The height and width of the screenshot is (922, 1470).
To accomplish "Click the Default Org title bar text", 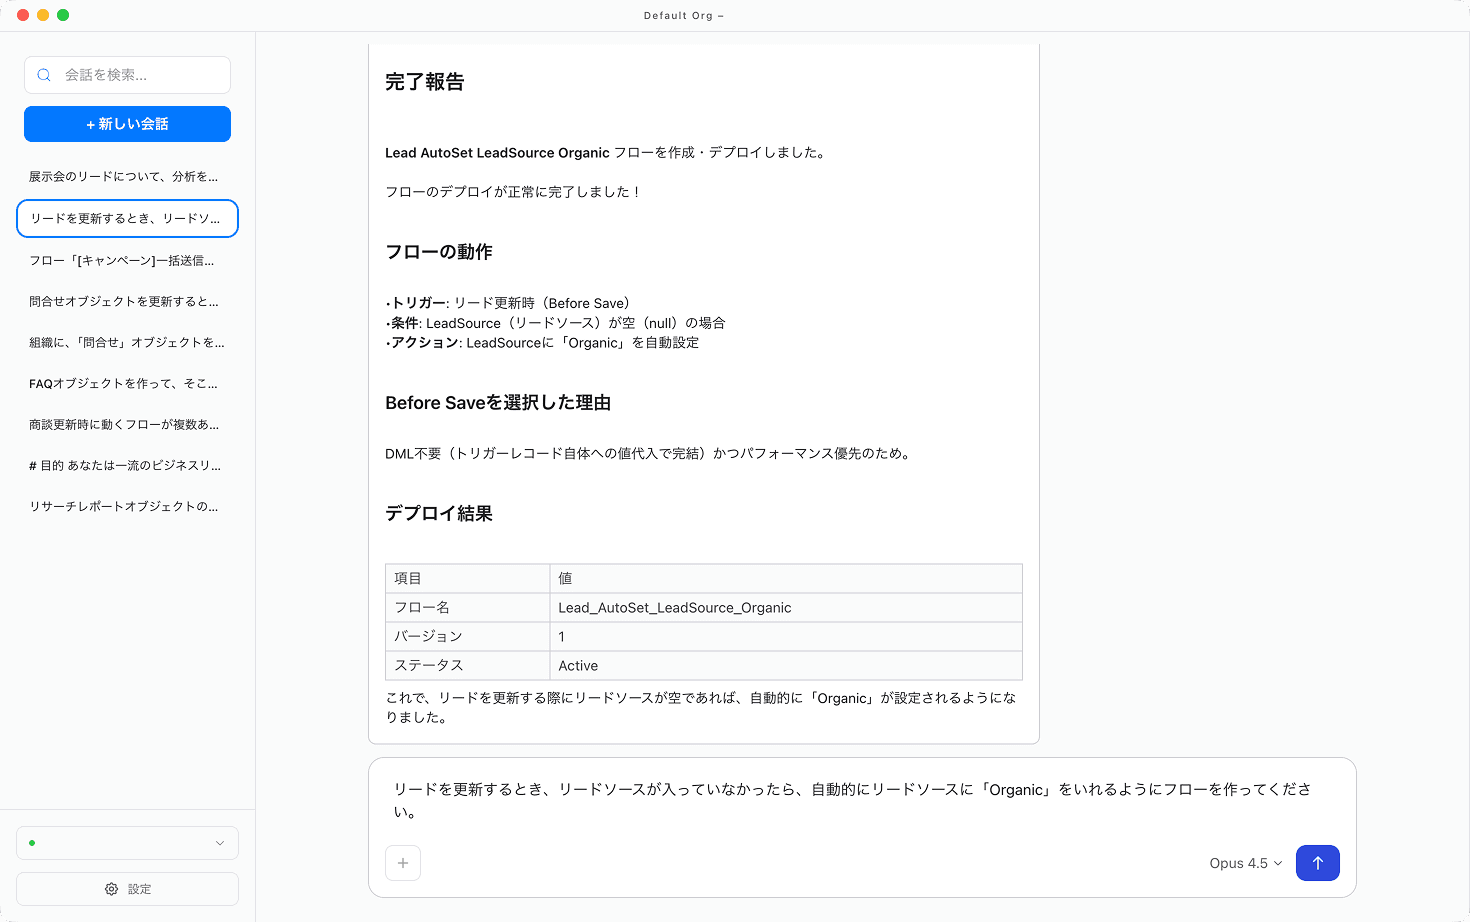I will coord(684,15).
